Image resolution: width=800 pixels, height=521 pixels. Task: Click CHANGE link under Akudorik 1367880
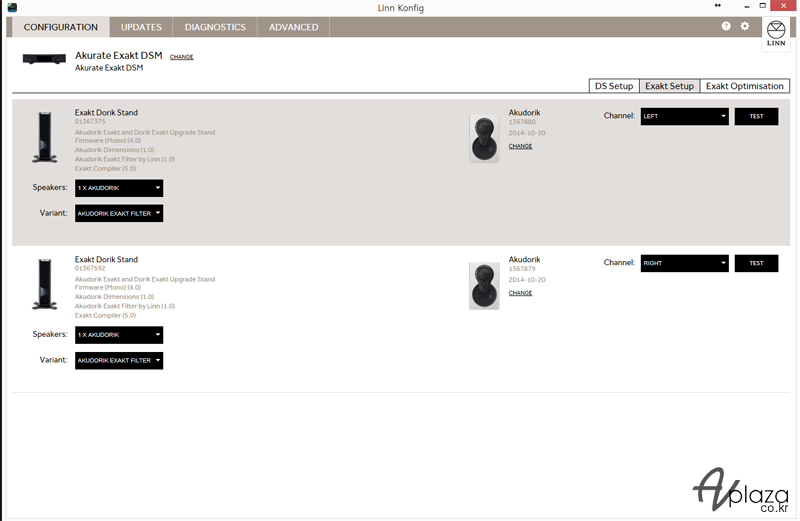pos(520,146)
